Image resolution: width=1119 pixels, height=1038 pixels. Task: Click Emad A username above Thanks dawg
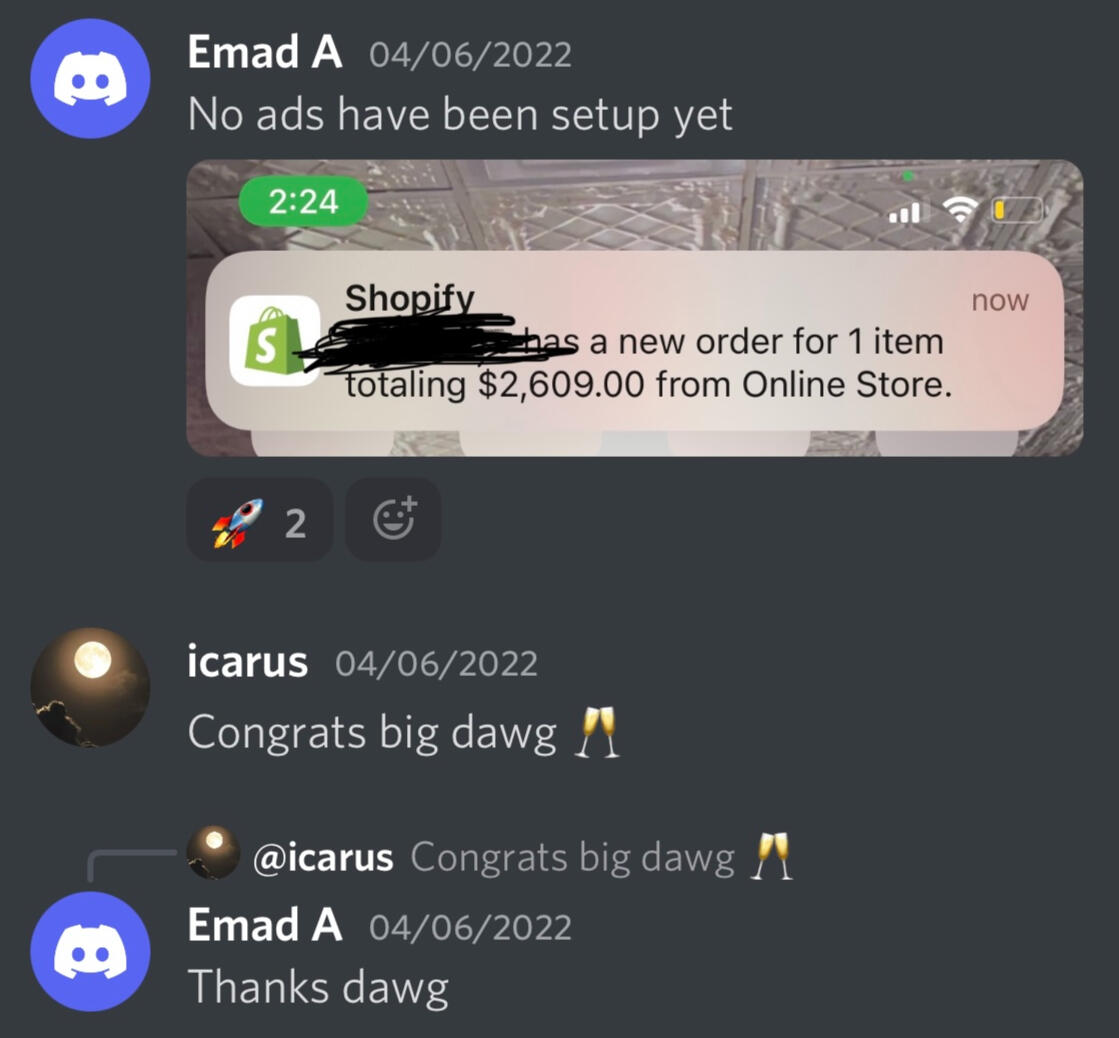click(265, 926)
